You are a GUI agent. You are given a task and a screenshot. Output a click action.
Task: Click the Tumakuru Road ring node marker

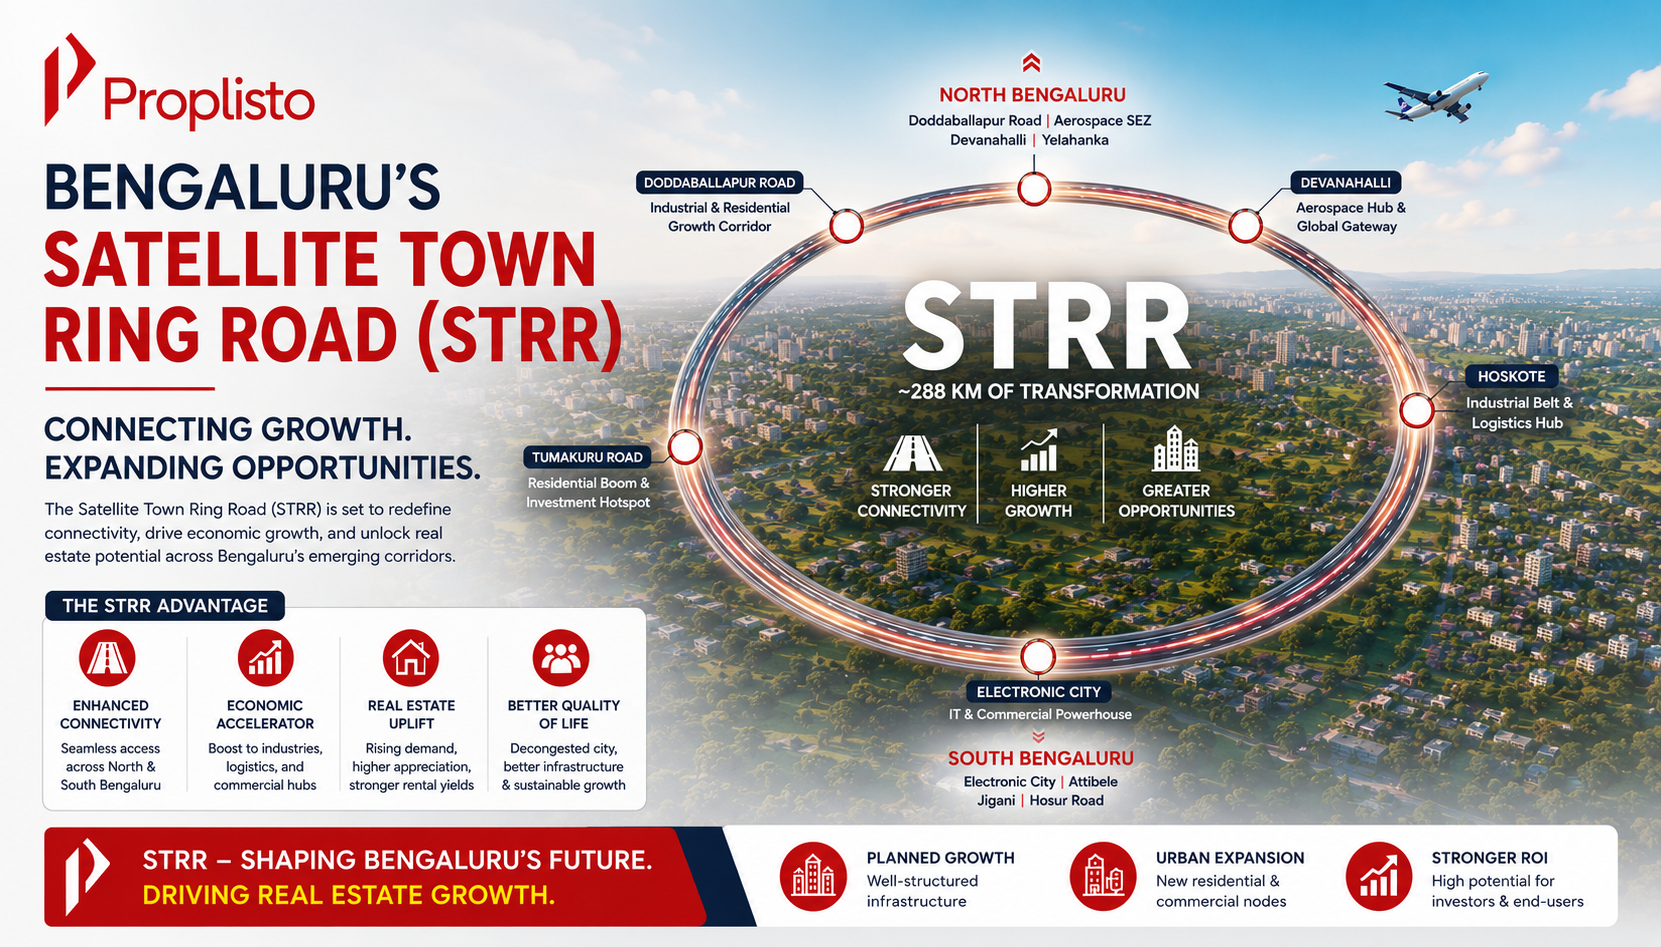pyautogui.click(x=684, y=447)
